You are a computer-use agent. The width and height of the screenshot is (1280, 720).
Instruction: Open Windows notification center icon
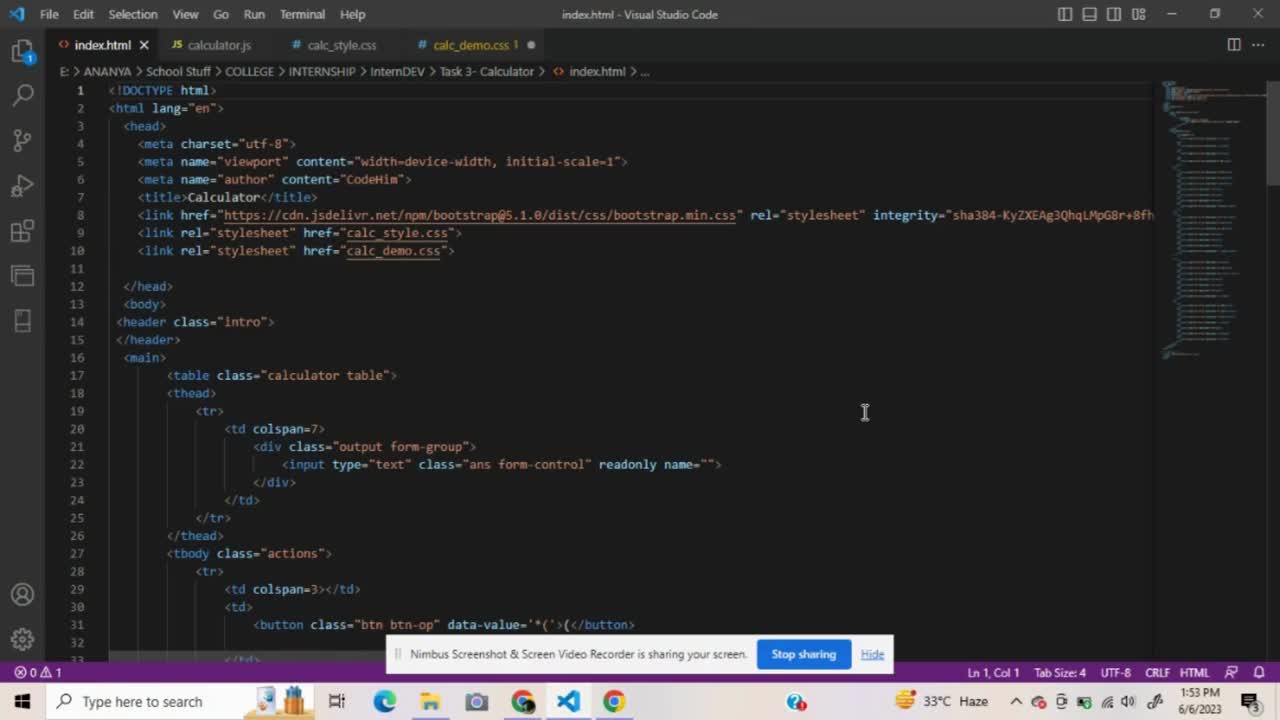1250,701
